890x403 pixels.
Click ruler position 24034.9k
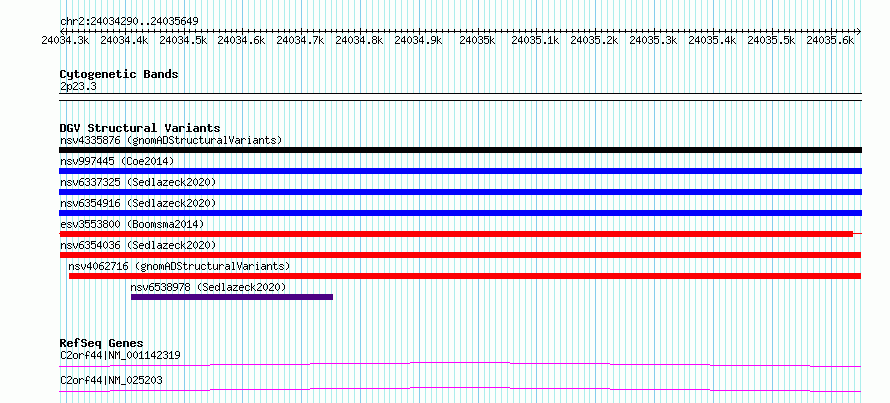[418, 40]
